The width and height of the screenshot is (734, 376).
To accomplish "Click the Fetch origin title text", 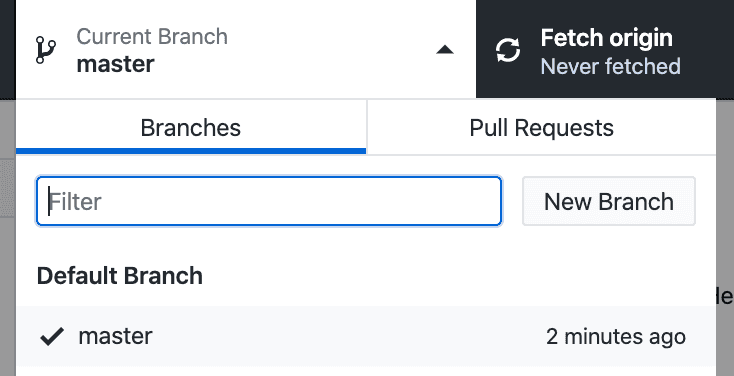I will tap(606, 38).
